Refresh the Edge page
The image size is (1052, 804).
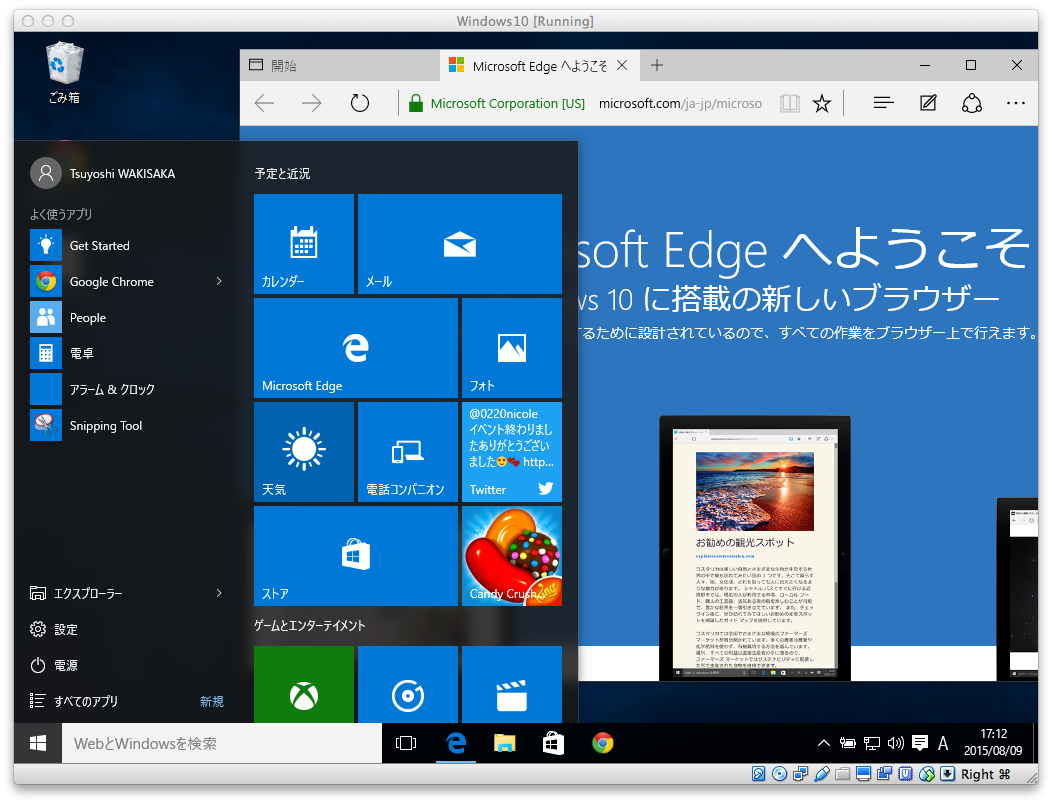point(360,103)
